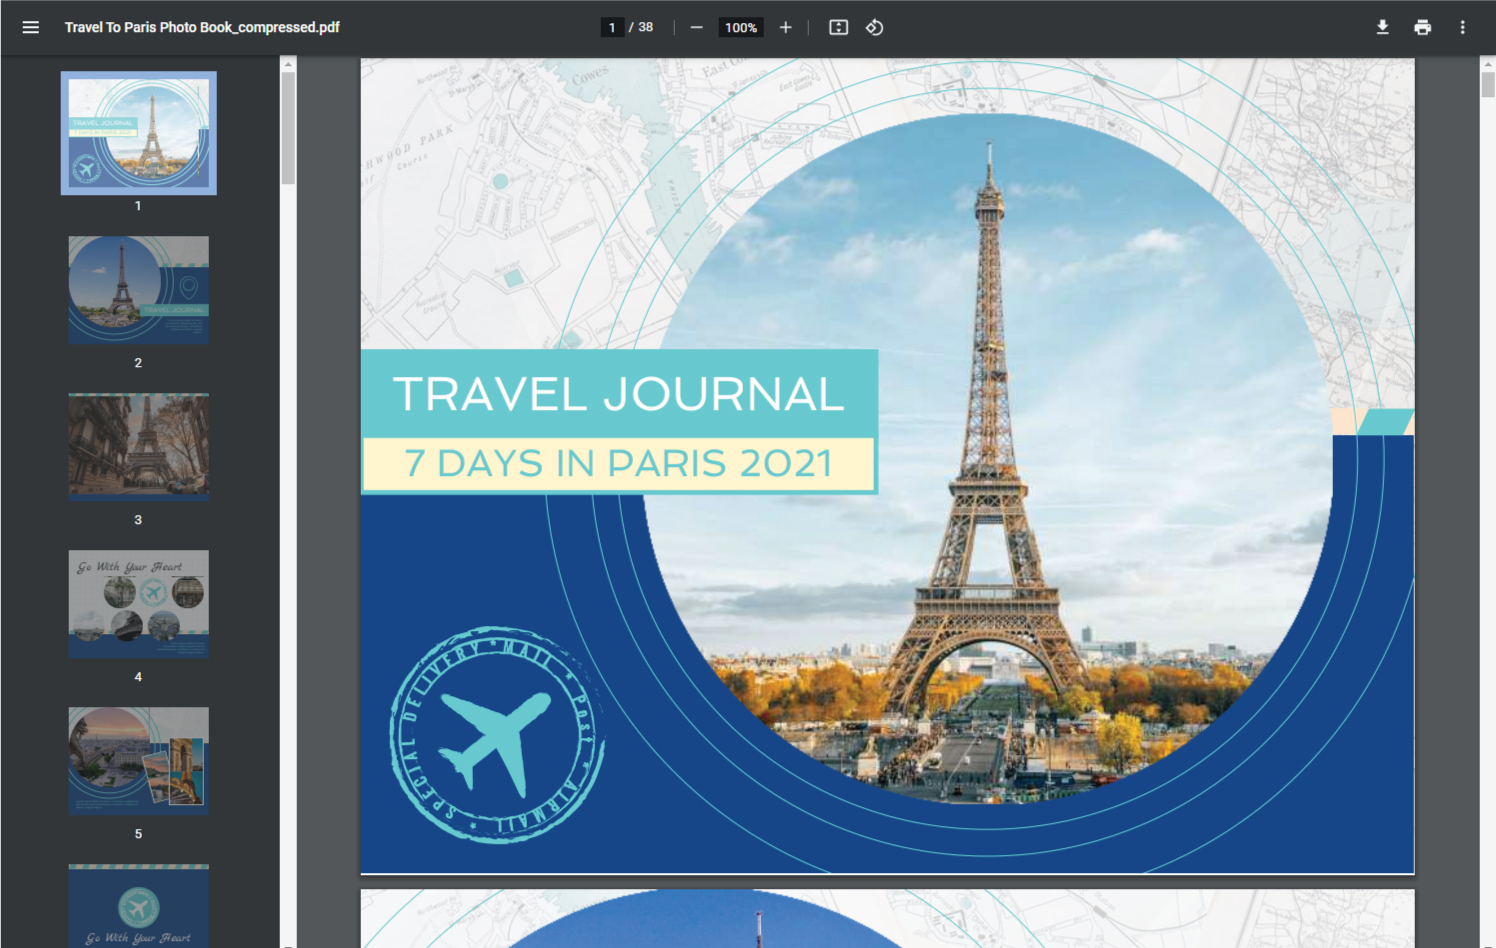Click the page number input field
Image resolution: width=1496 pixels, height=948 pixels.
click(x=612, y=27)
